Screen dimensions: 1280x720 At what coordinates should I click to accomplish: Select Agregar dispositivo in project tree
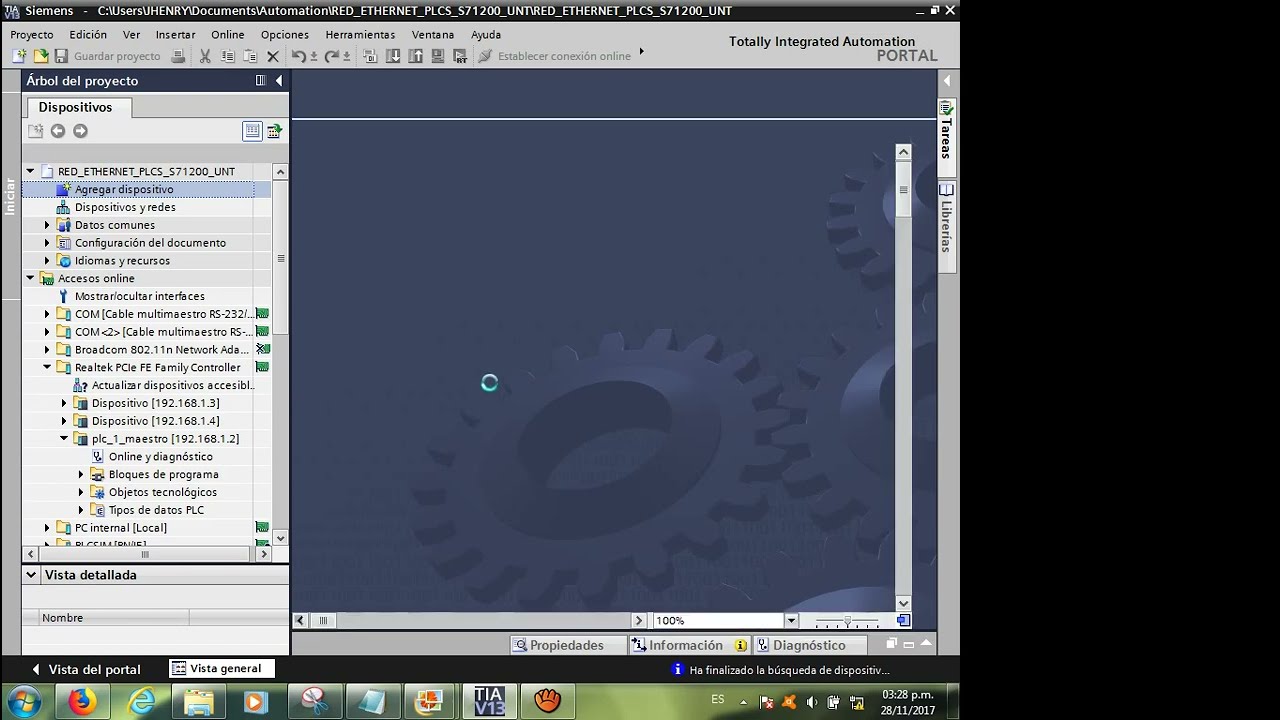[x=124, y=189]
